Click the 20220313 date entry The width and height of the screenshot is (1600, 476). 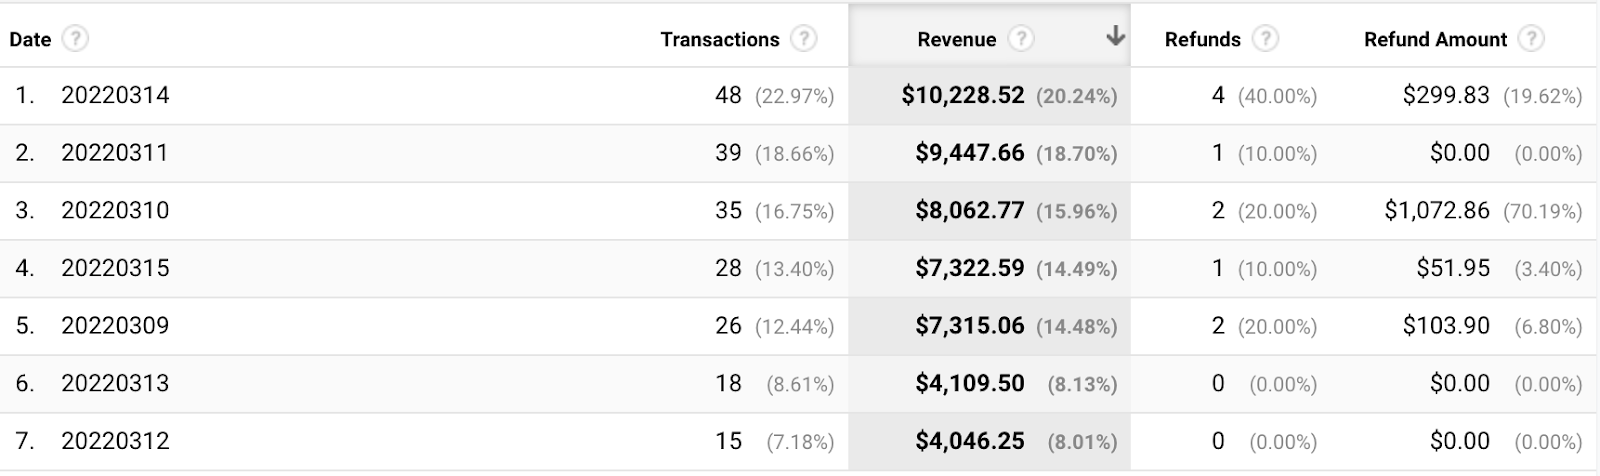(115, 383)
